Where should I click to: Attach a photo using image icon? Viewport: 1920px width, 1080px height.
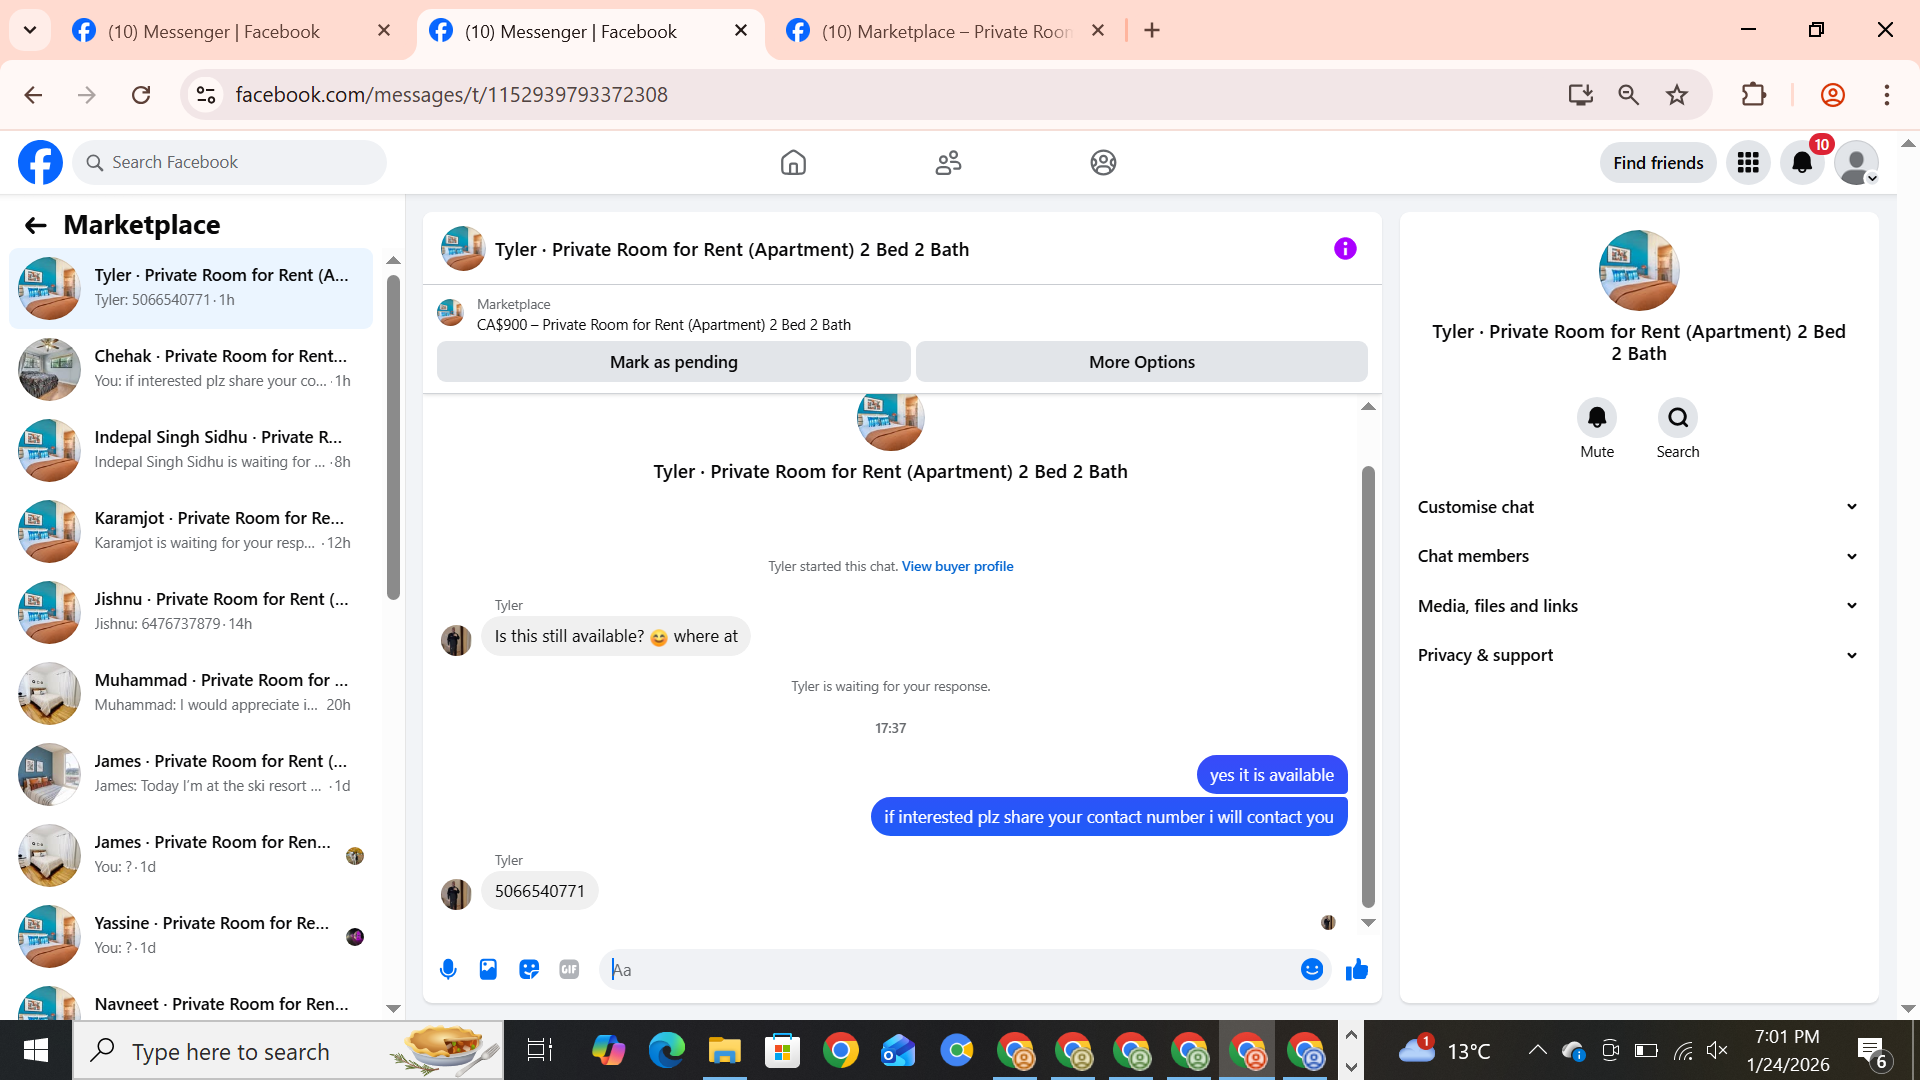tap(488, 969)
